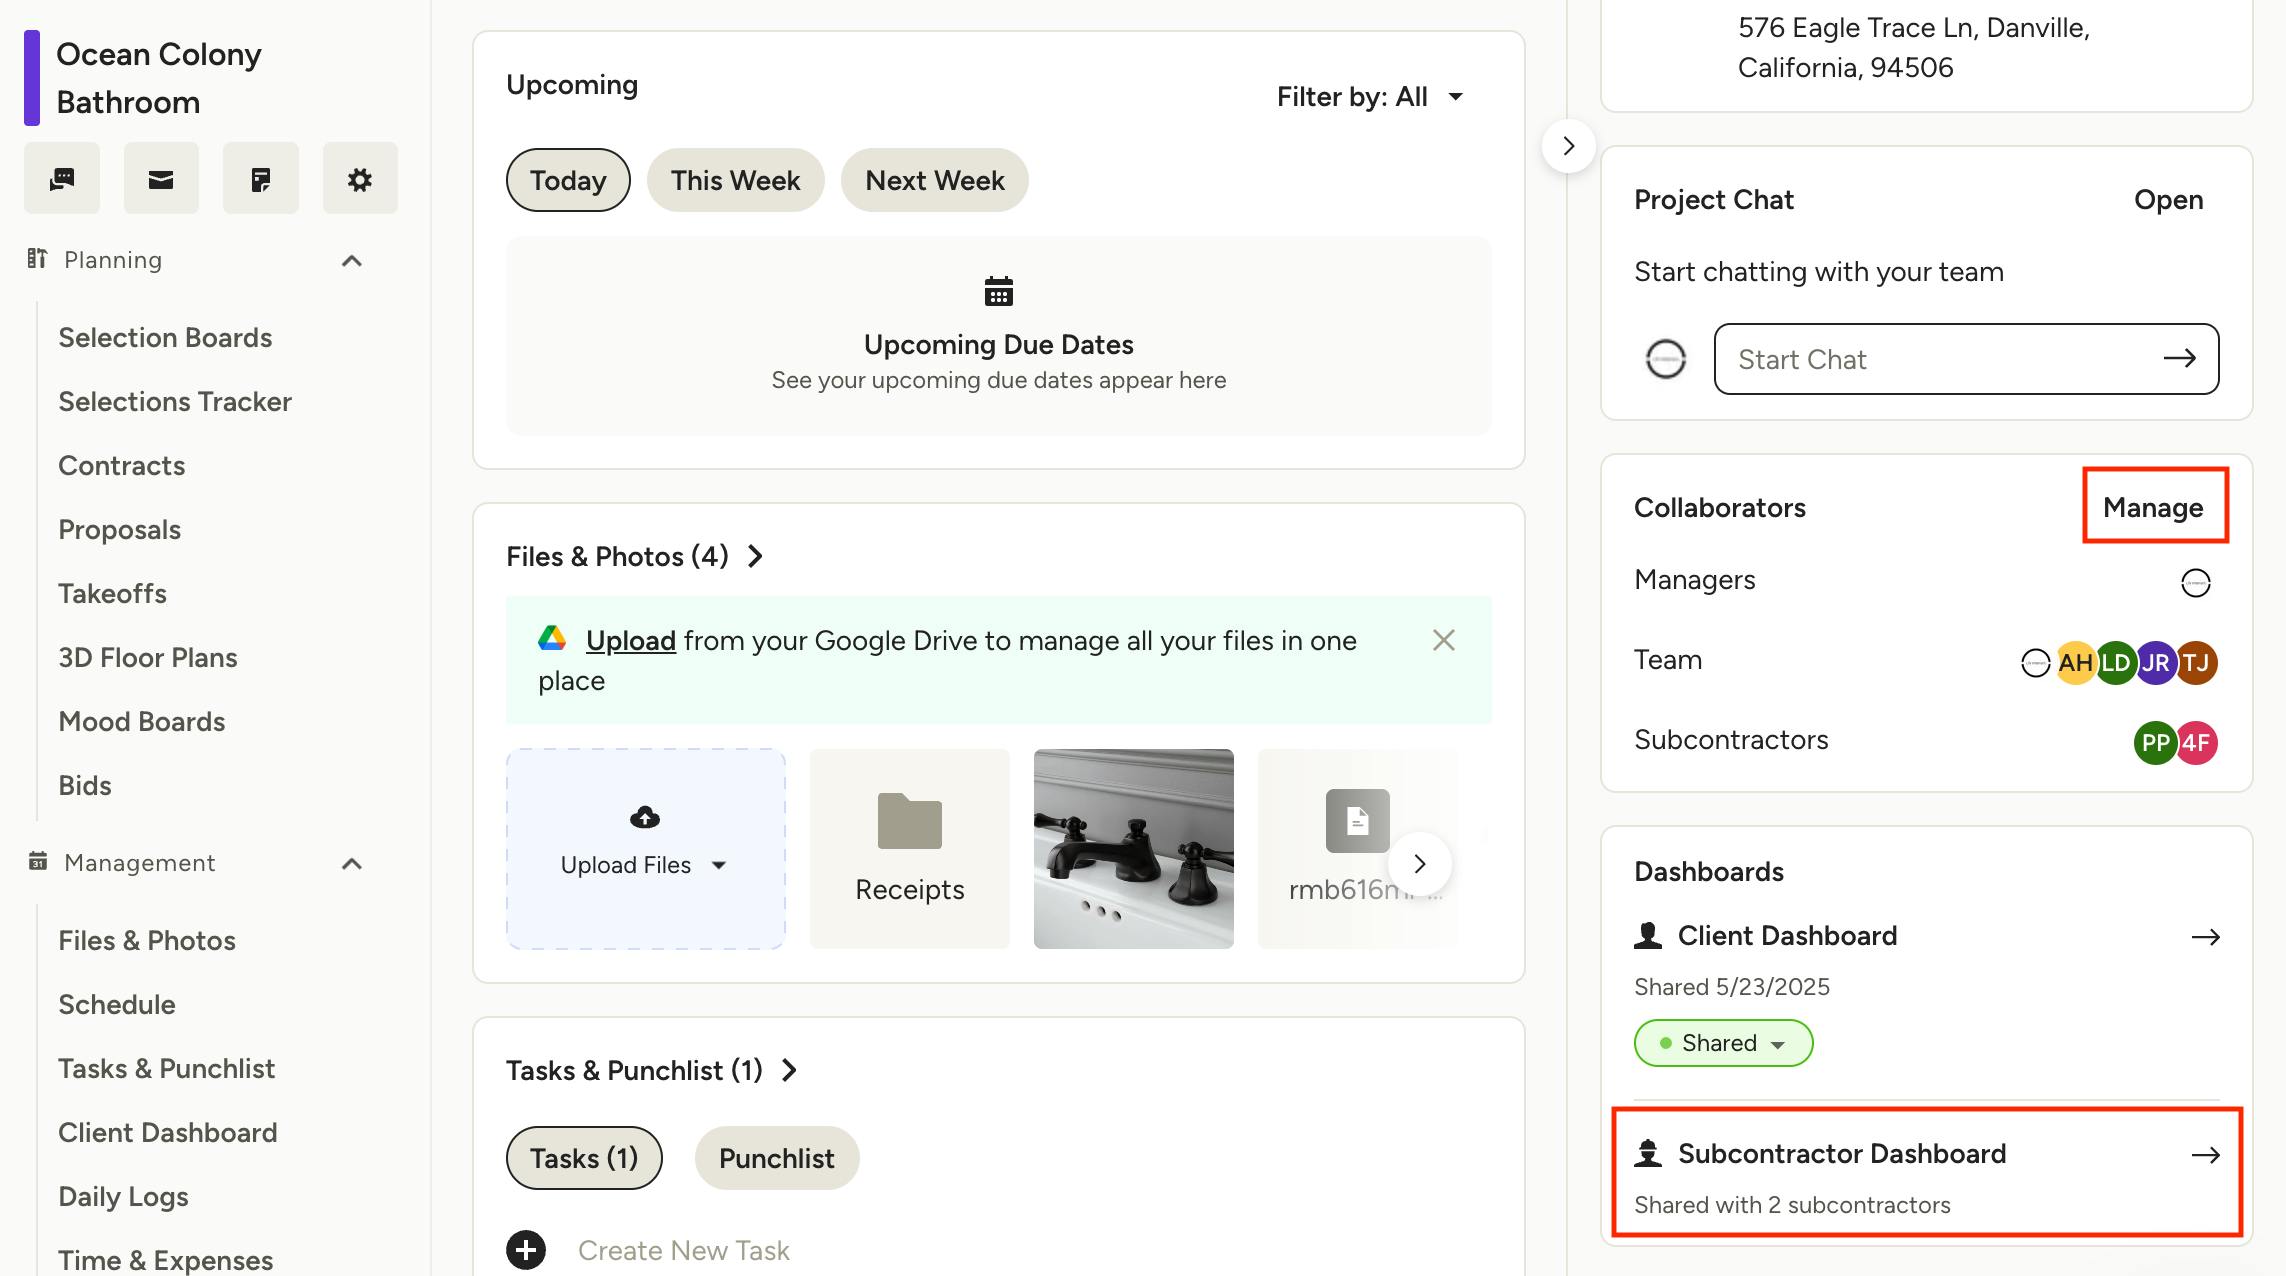Open Schedule in the sidebar
This screenshot has width=2286, height=1276.
coord(117,1004)
